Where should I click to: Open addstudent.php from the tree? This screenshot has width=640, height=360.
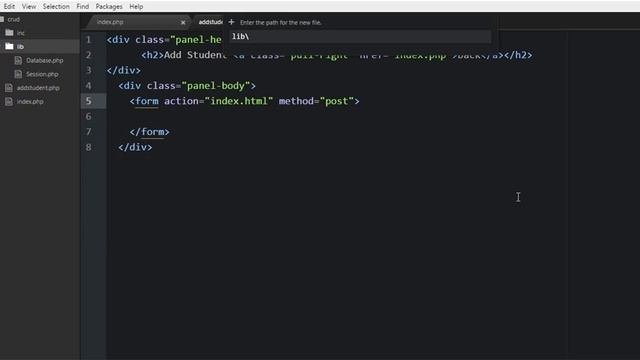(38, 88)
